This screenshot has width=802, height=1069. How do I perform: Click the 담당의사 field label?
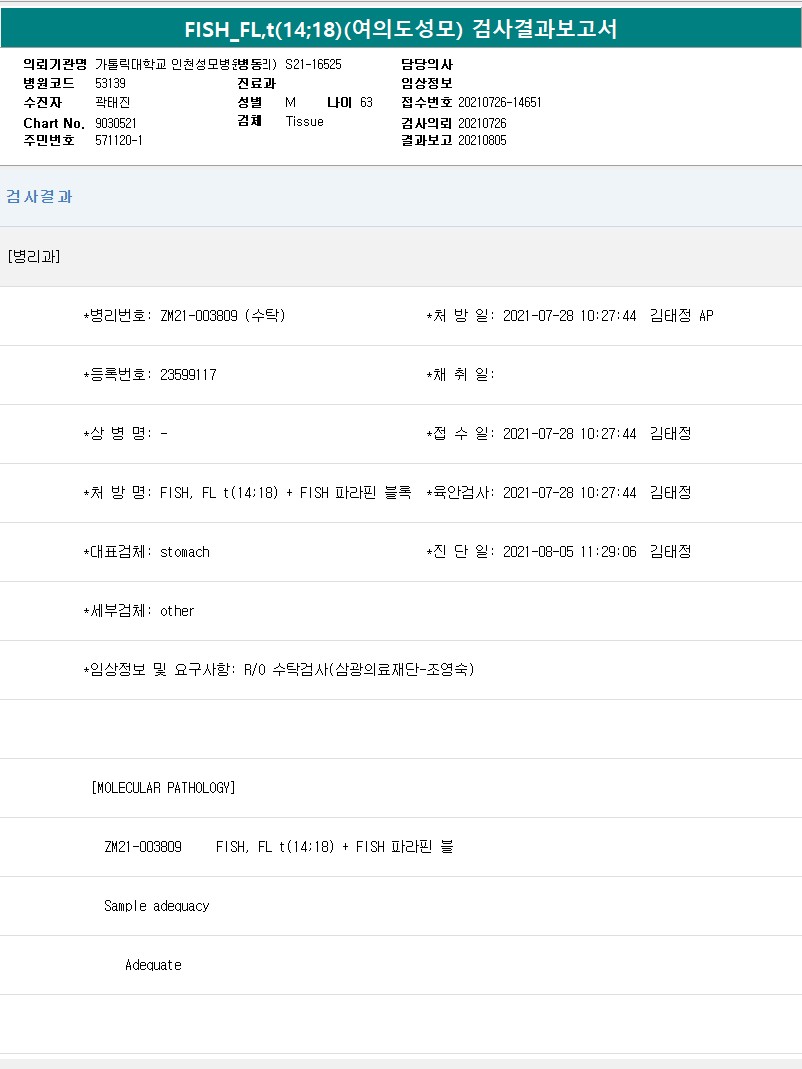pyautogui.click(x=427, y=65)
